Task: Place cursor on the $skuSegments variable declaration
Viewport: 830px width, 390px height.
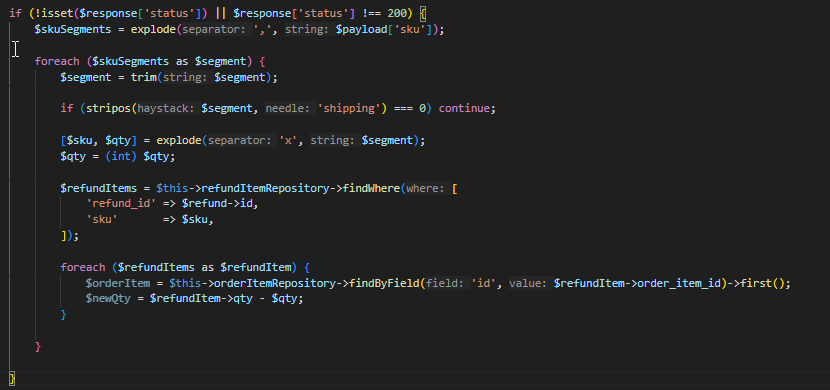Action: (x=73, y=29)
